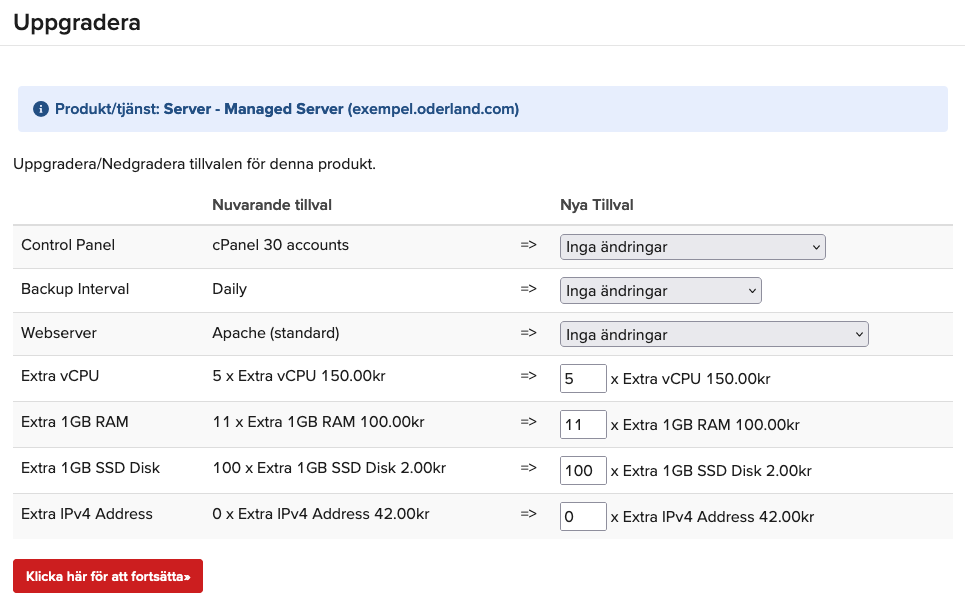Open the Webserver selection dropdown
Viewport: 965px width, 612px height.
(713, 334)
